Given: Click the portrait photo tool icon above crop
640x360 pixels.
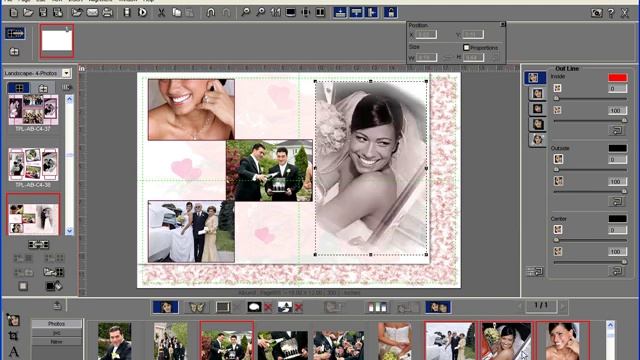Looking at the screenshot, I should click(13, 320).
